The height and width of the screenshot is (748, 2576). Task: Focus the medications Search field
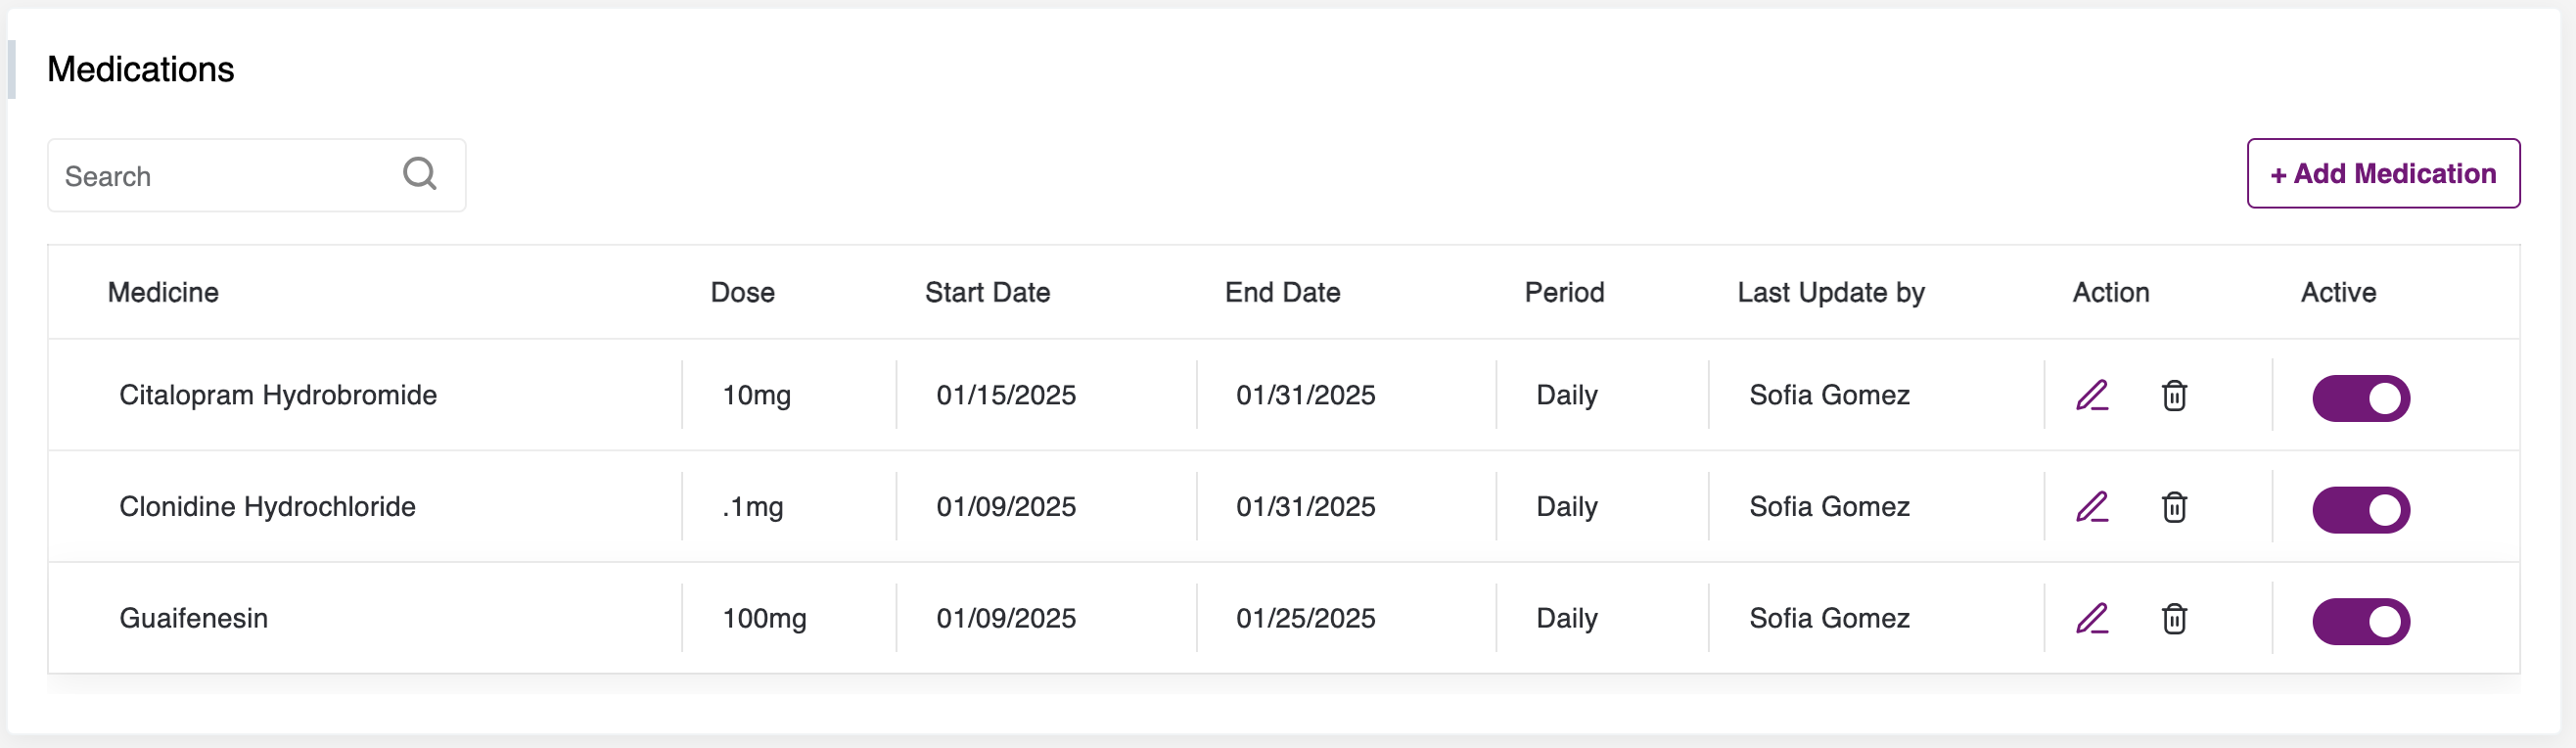point(225,176)
